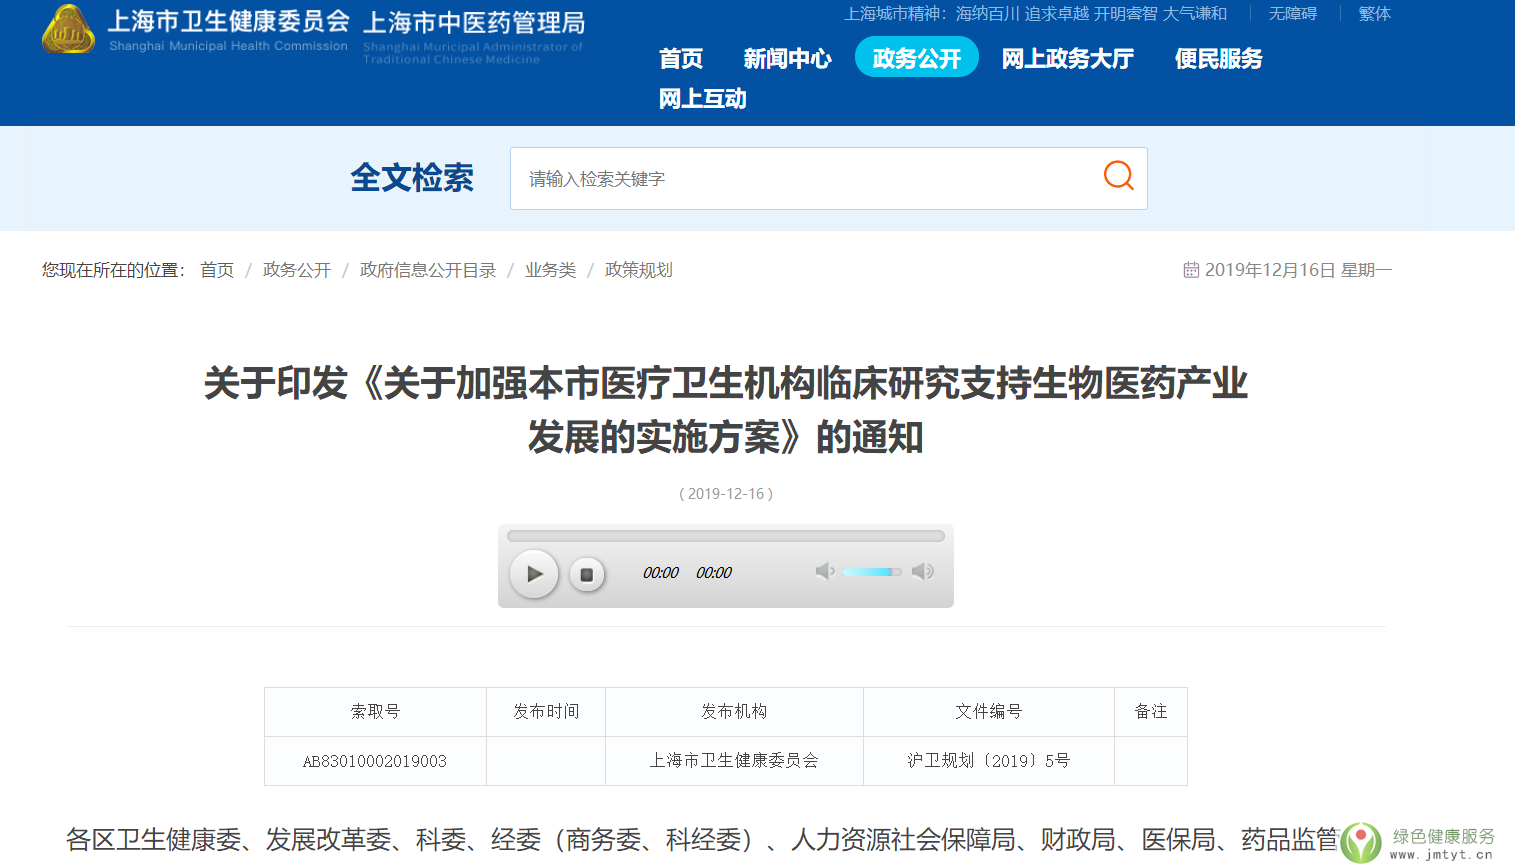Click the calendar icon beside the date
The height and width of the screenshot is (866, 1515).
1191,270
